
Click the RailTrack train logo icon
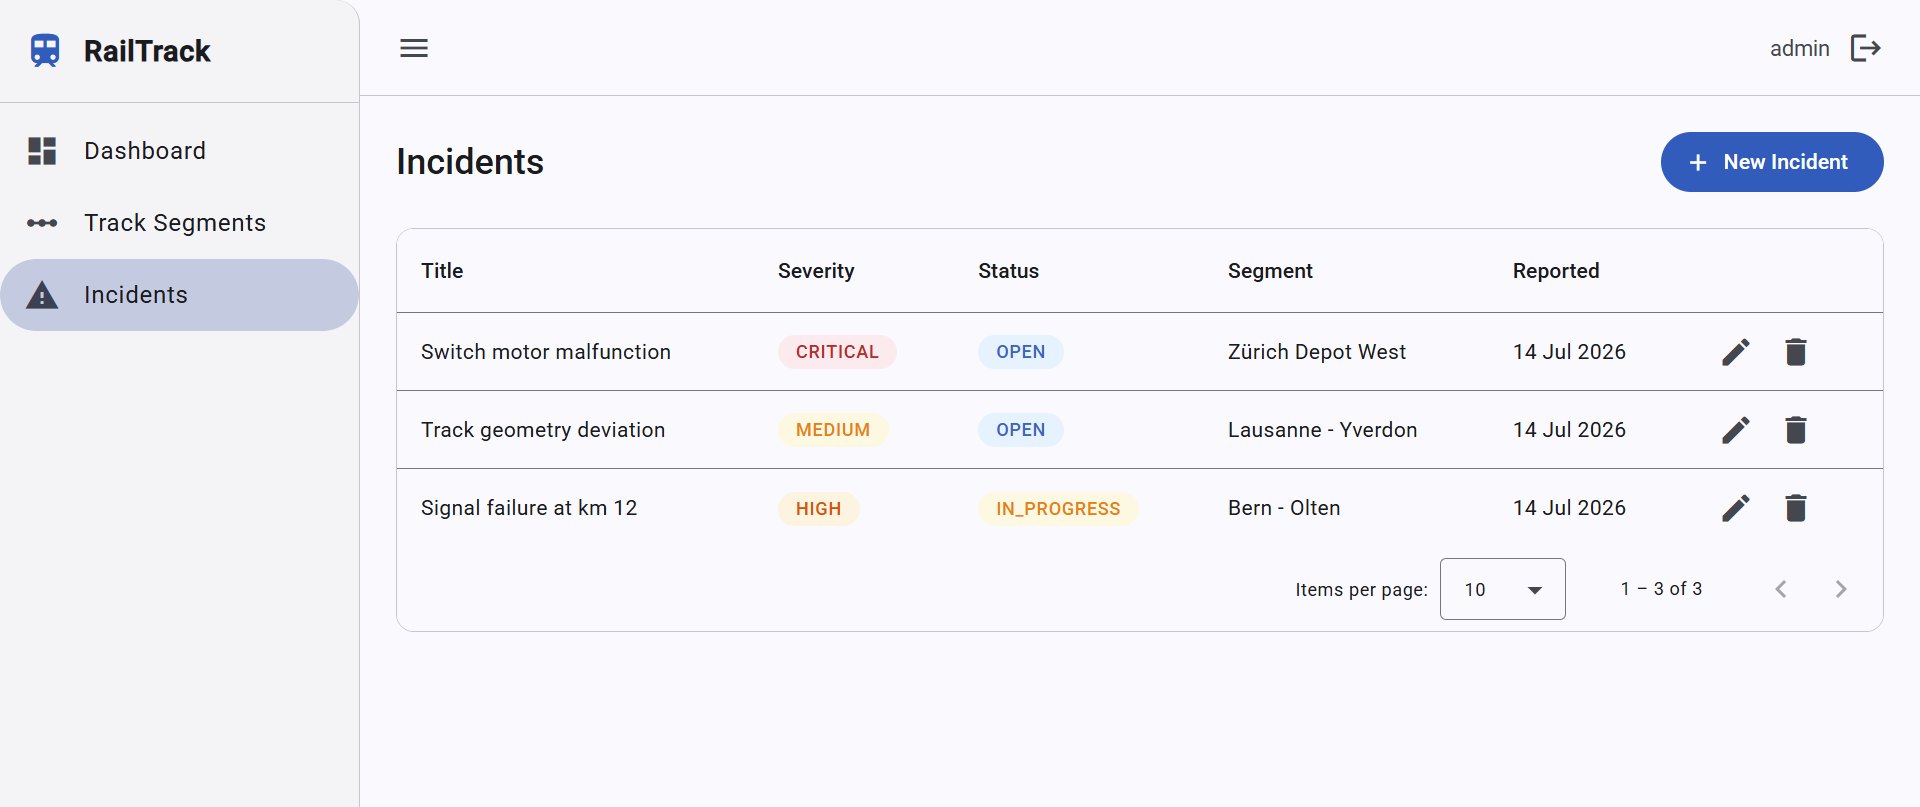click(x=45, y=50)
